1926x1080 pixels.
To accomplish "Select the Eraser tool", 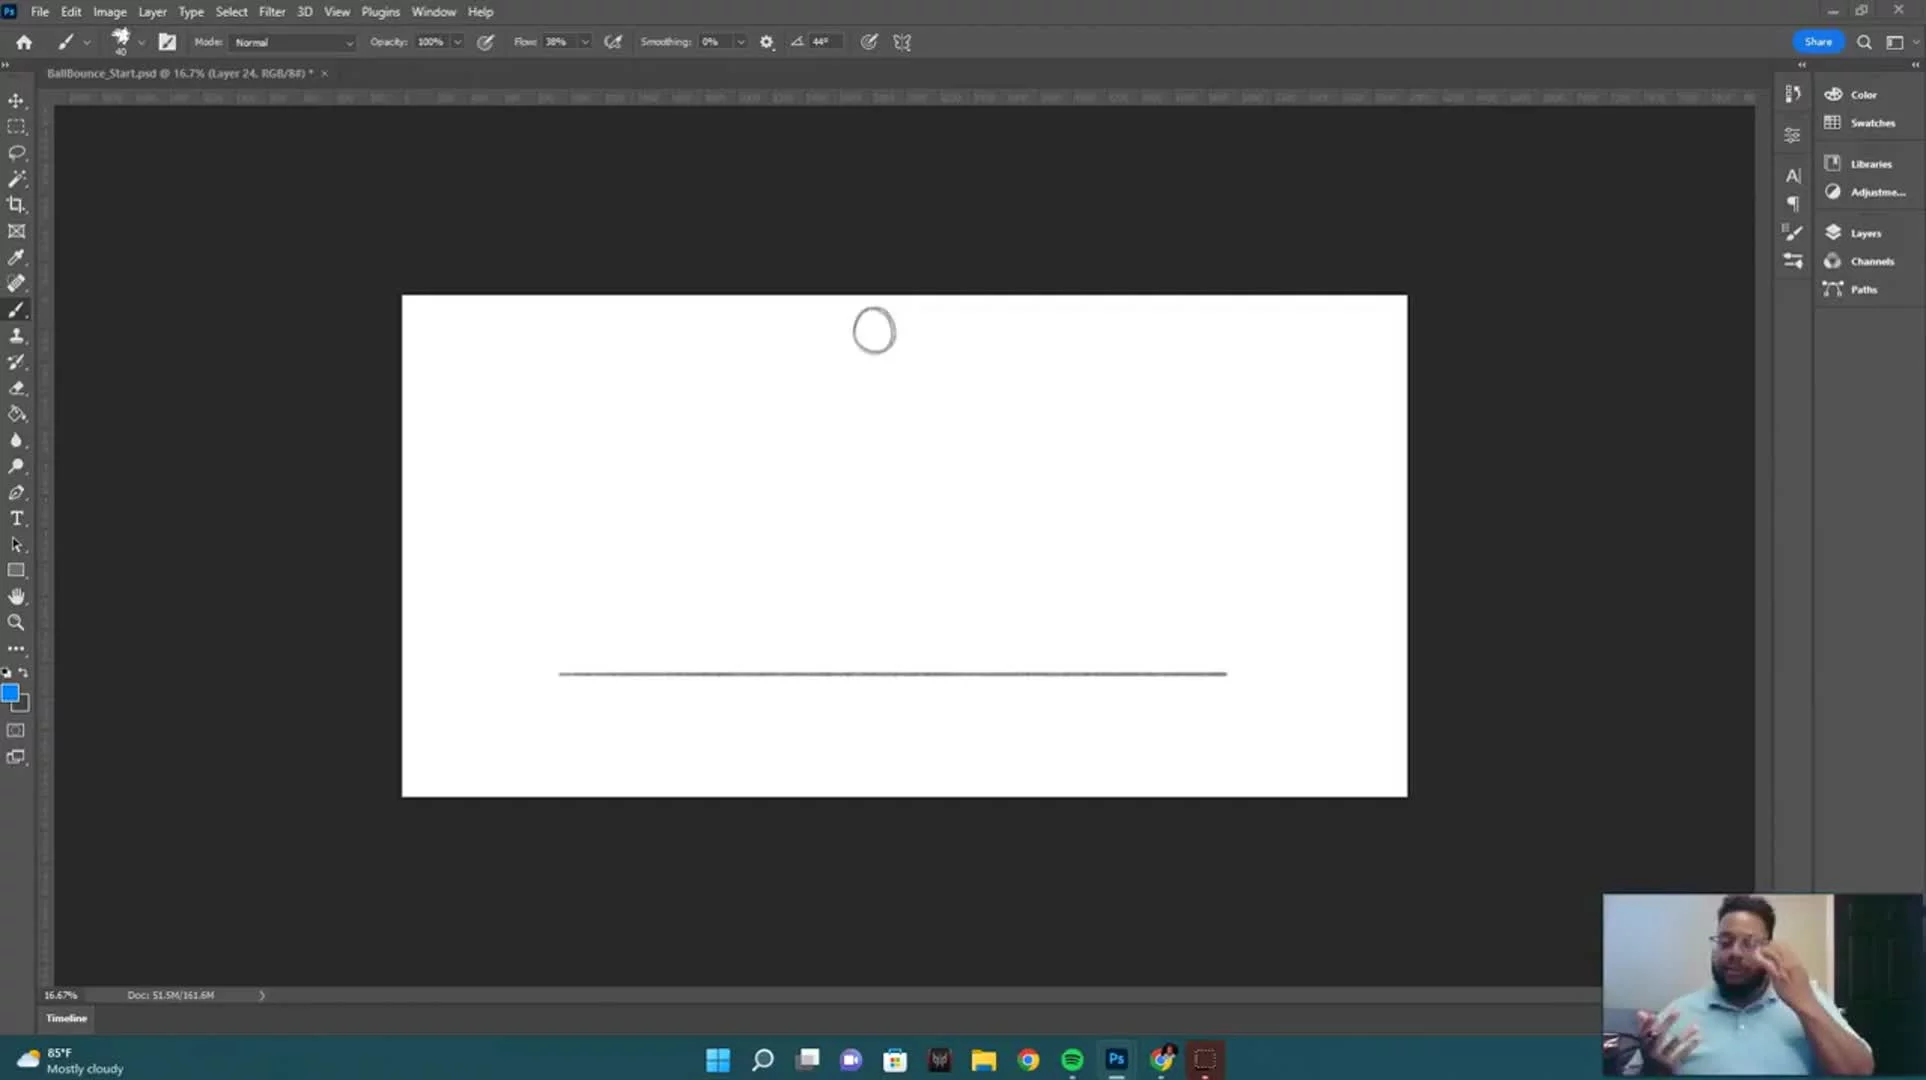I will pyautogui.click(x=17, y=388).
